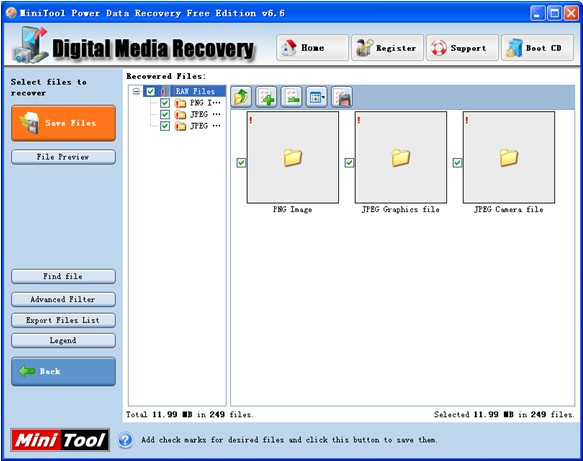Click the RAW Files drive icon in tree
Viewport: 583px width, 461px height.
click(x=165, y=91)
